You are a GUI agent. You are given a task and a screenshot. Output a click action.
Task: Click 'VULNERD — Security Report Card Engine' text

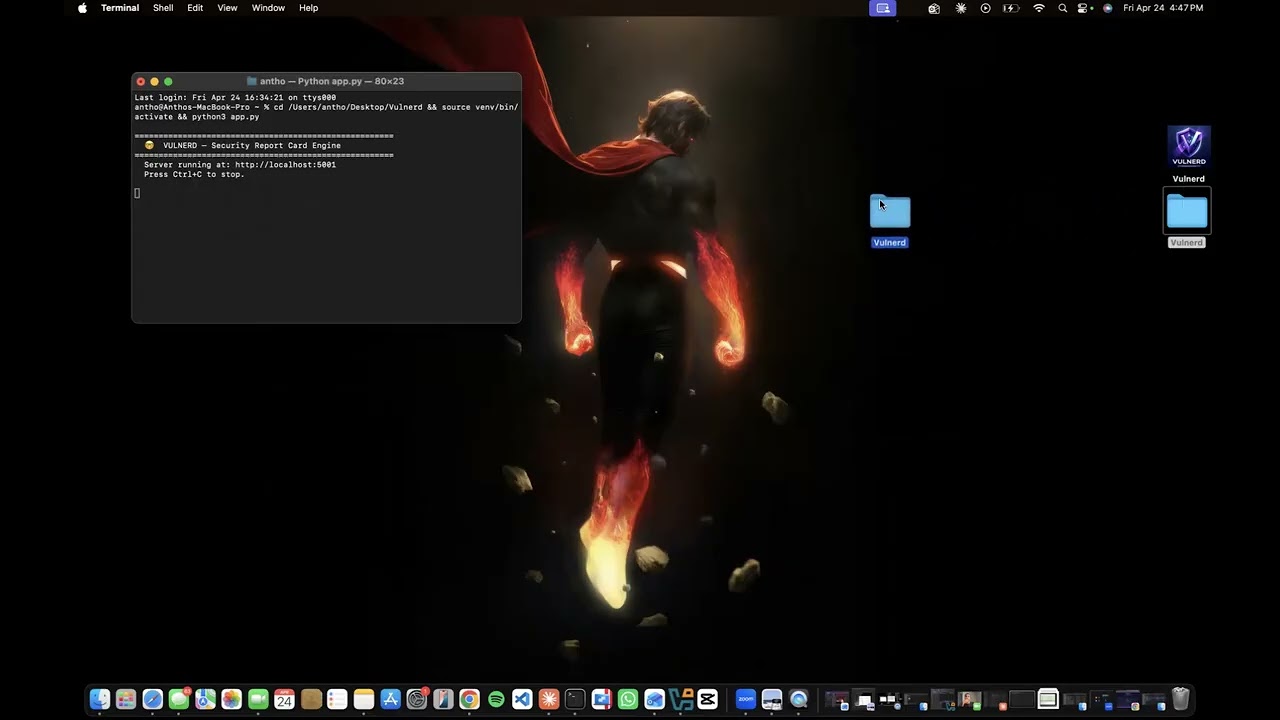pyautogui.click(x=252, y=145)
